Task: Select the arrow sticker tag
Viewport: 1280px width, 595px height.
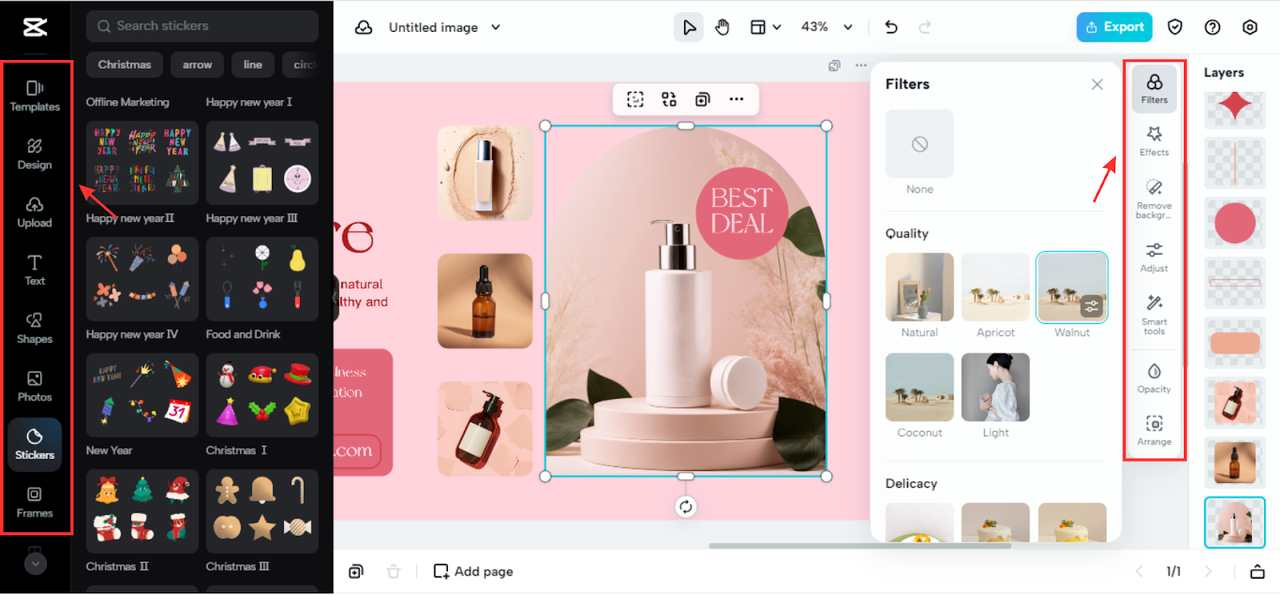Action: tap(197, 64)
